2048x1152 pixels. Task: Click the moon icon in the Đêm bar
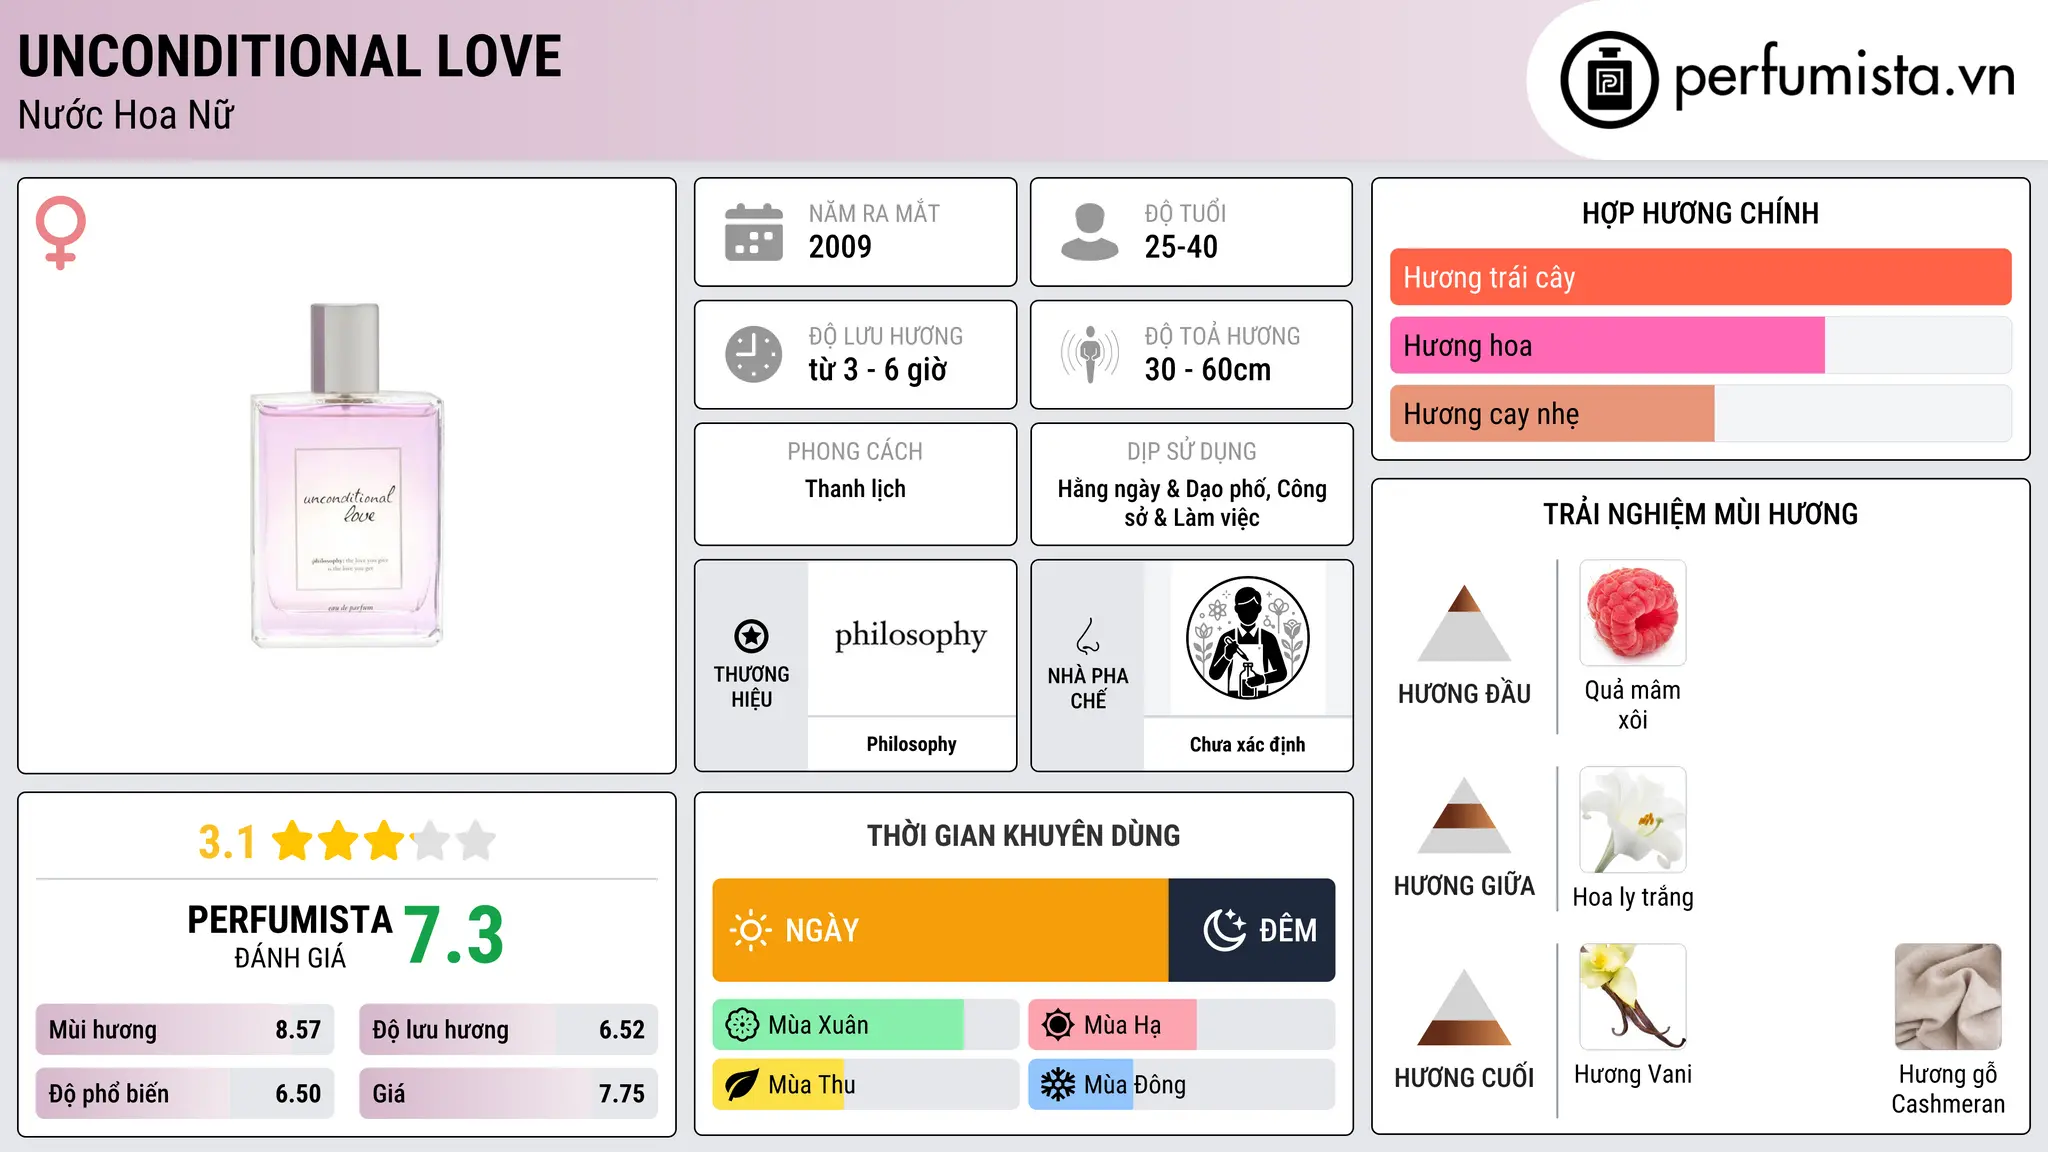(1224, 930)
